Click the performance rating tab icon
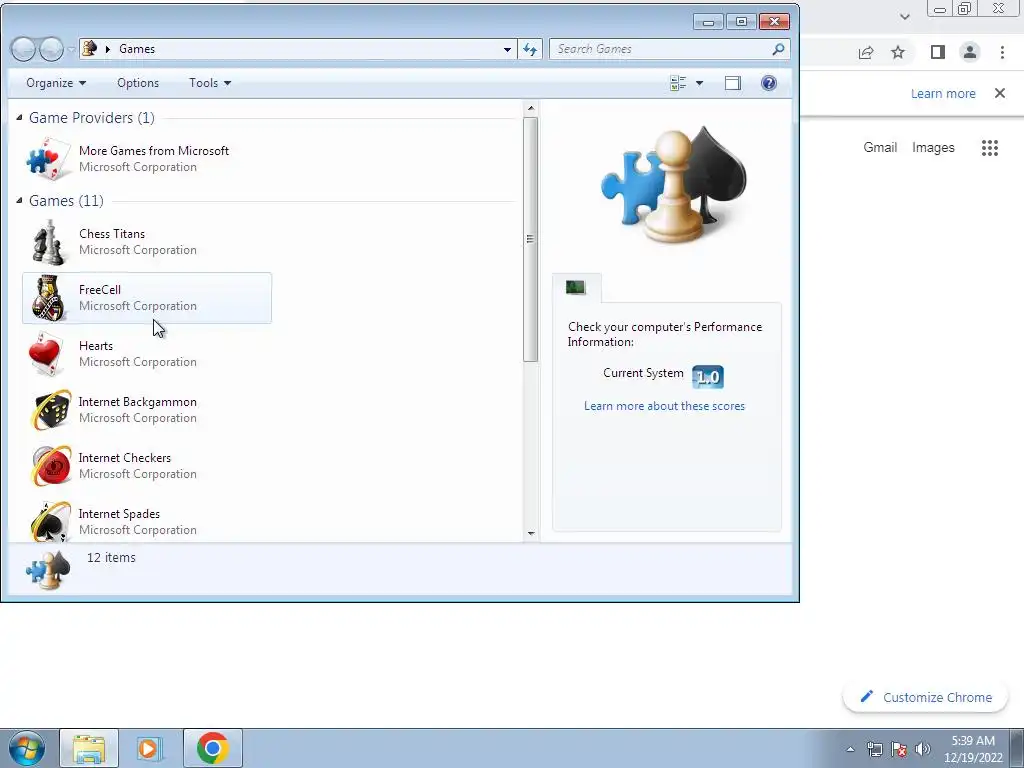This screenshot has width=1024, height=768. click(576, 287)
